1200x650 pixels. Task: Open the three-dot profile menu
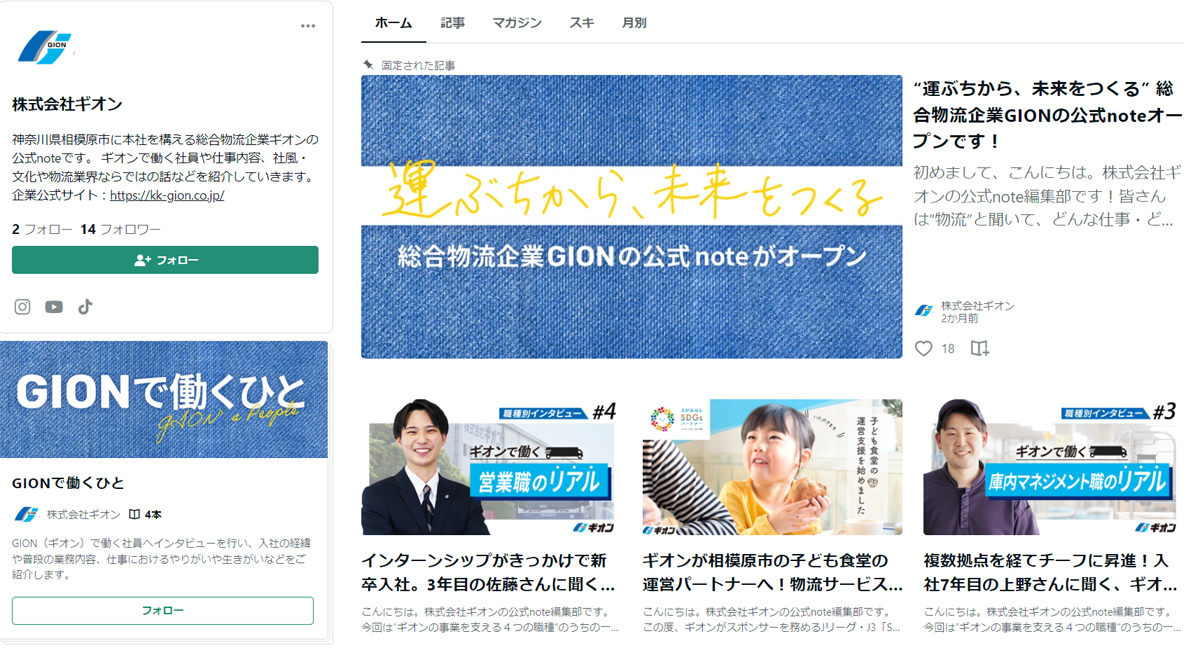[x=308, y=26]
